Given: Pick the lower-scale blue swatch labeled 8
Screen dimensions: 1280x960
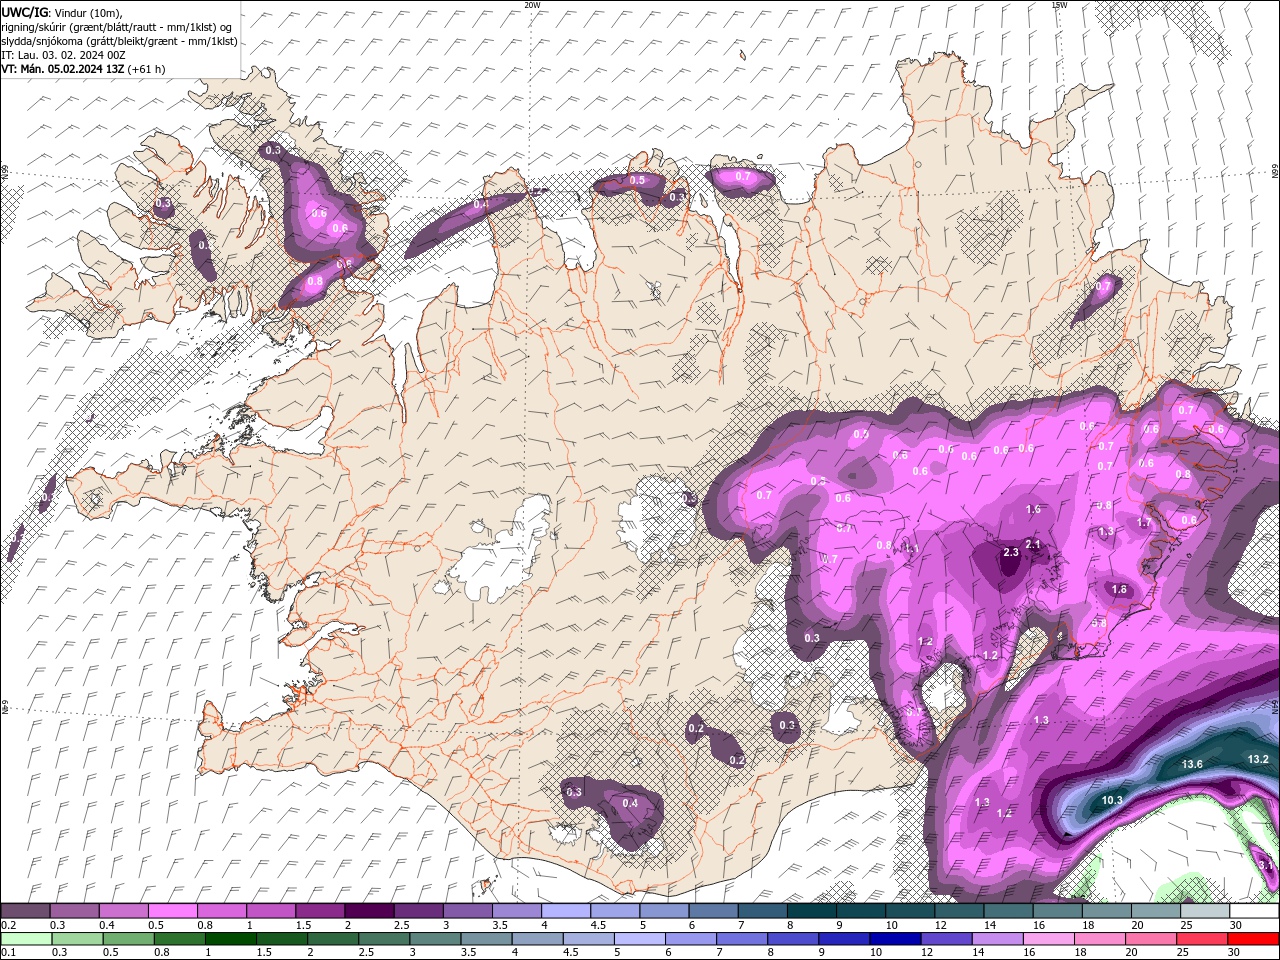Looking at the screenshot, I should [793, 938].
